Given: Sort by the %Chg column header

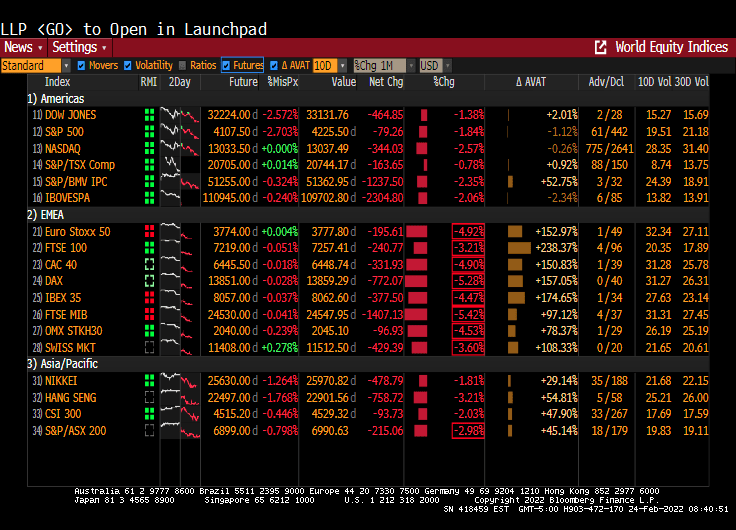Looking at the screenshot, I should [x=443, y=82].
